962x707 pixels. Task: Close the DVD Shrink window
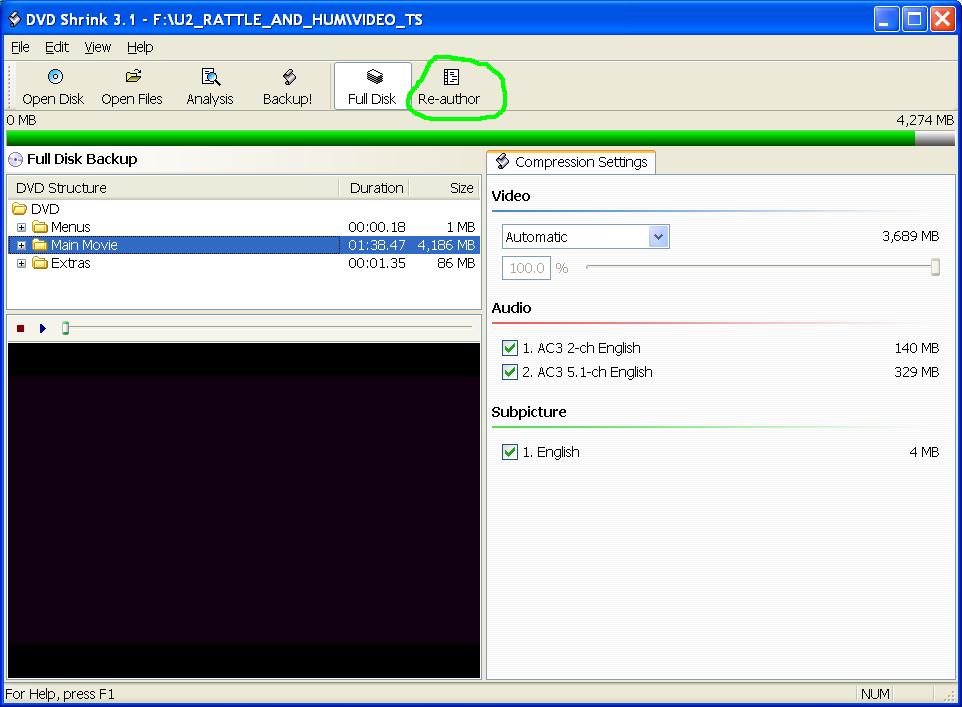coord(943,20)
